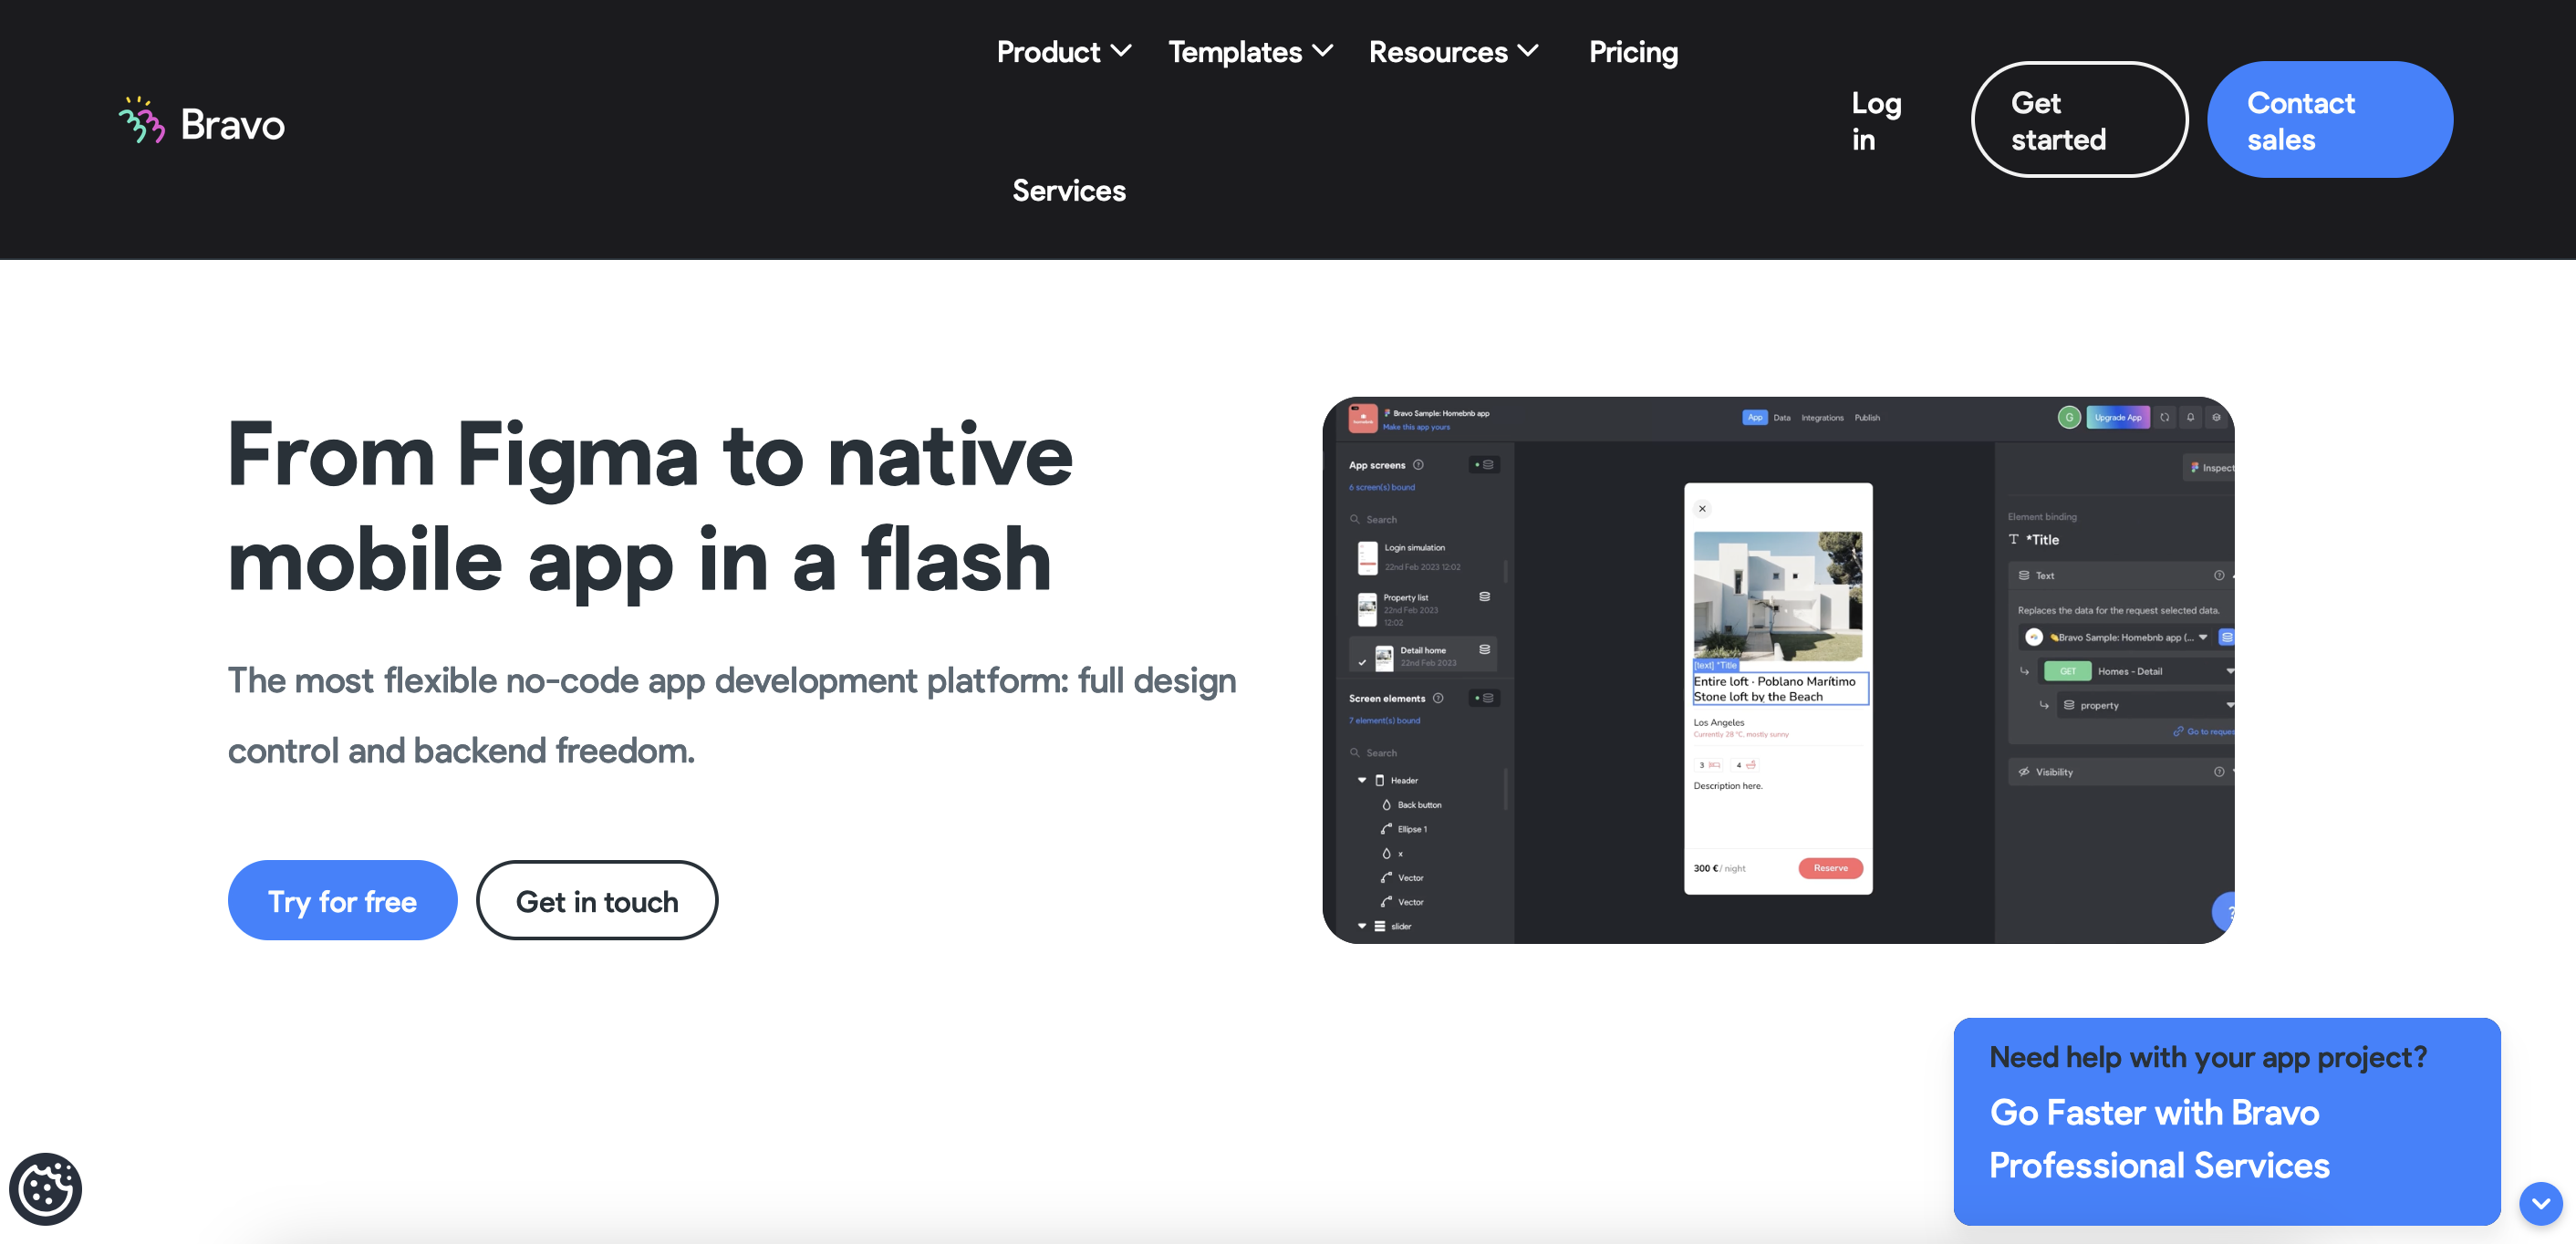Open the Product dropdown menu
Viewport: 2576px width, 1244px height.
click(x=1064, y=51)
